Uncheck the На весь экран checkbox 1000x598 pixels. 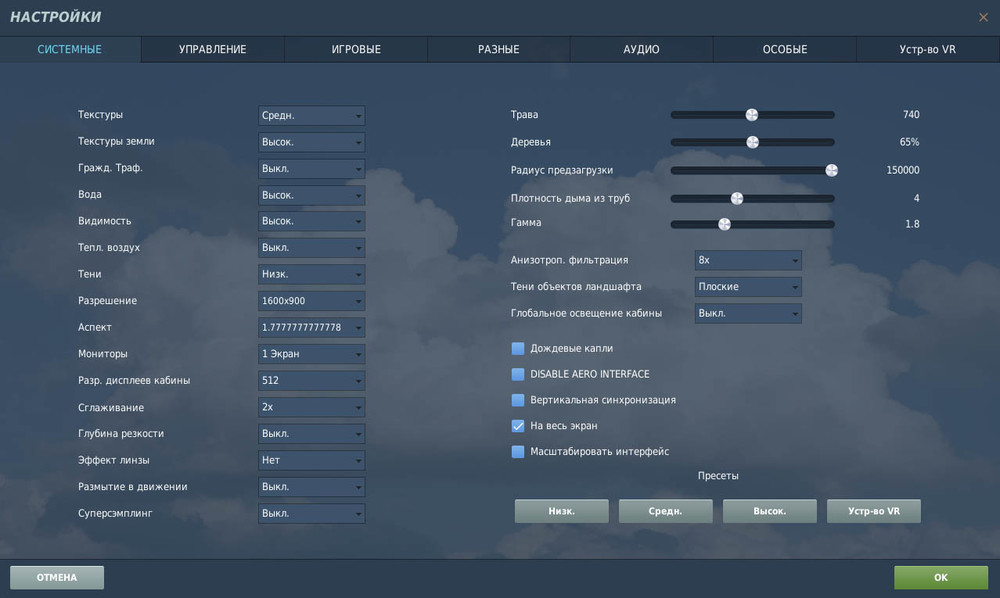[518, 426]
